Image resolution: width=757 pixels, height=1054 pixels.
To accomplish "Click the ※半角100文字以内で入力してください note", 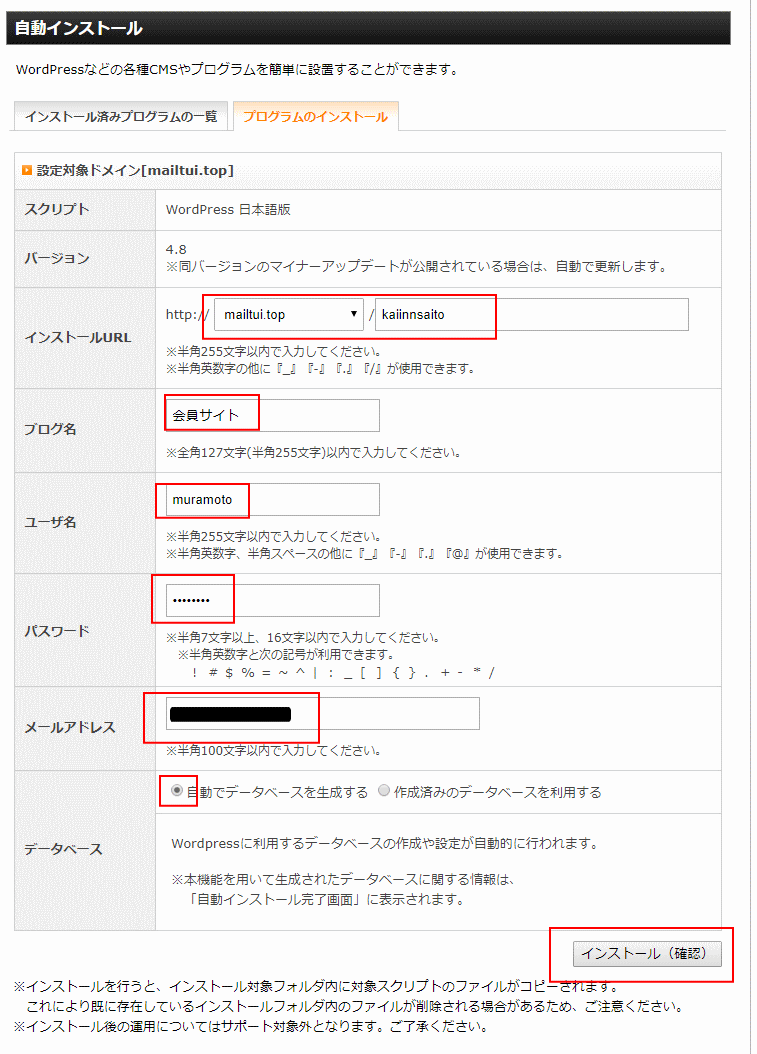I will pos(274,750).
